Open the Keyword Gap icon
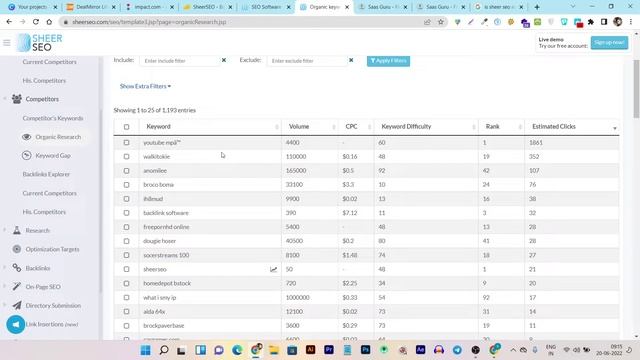The height and width of the screenshot is (360, 640). coord(27,156)
